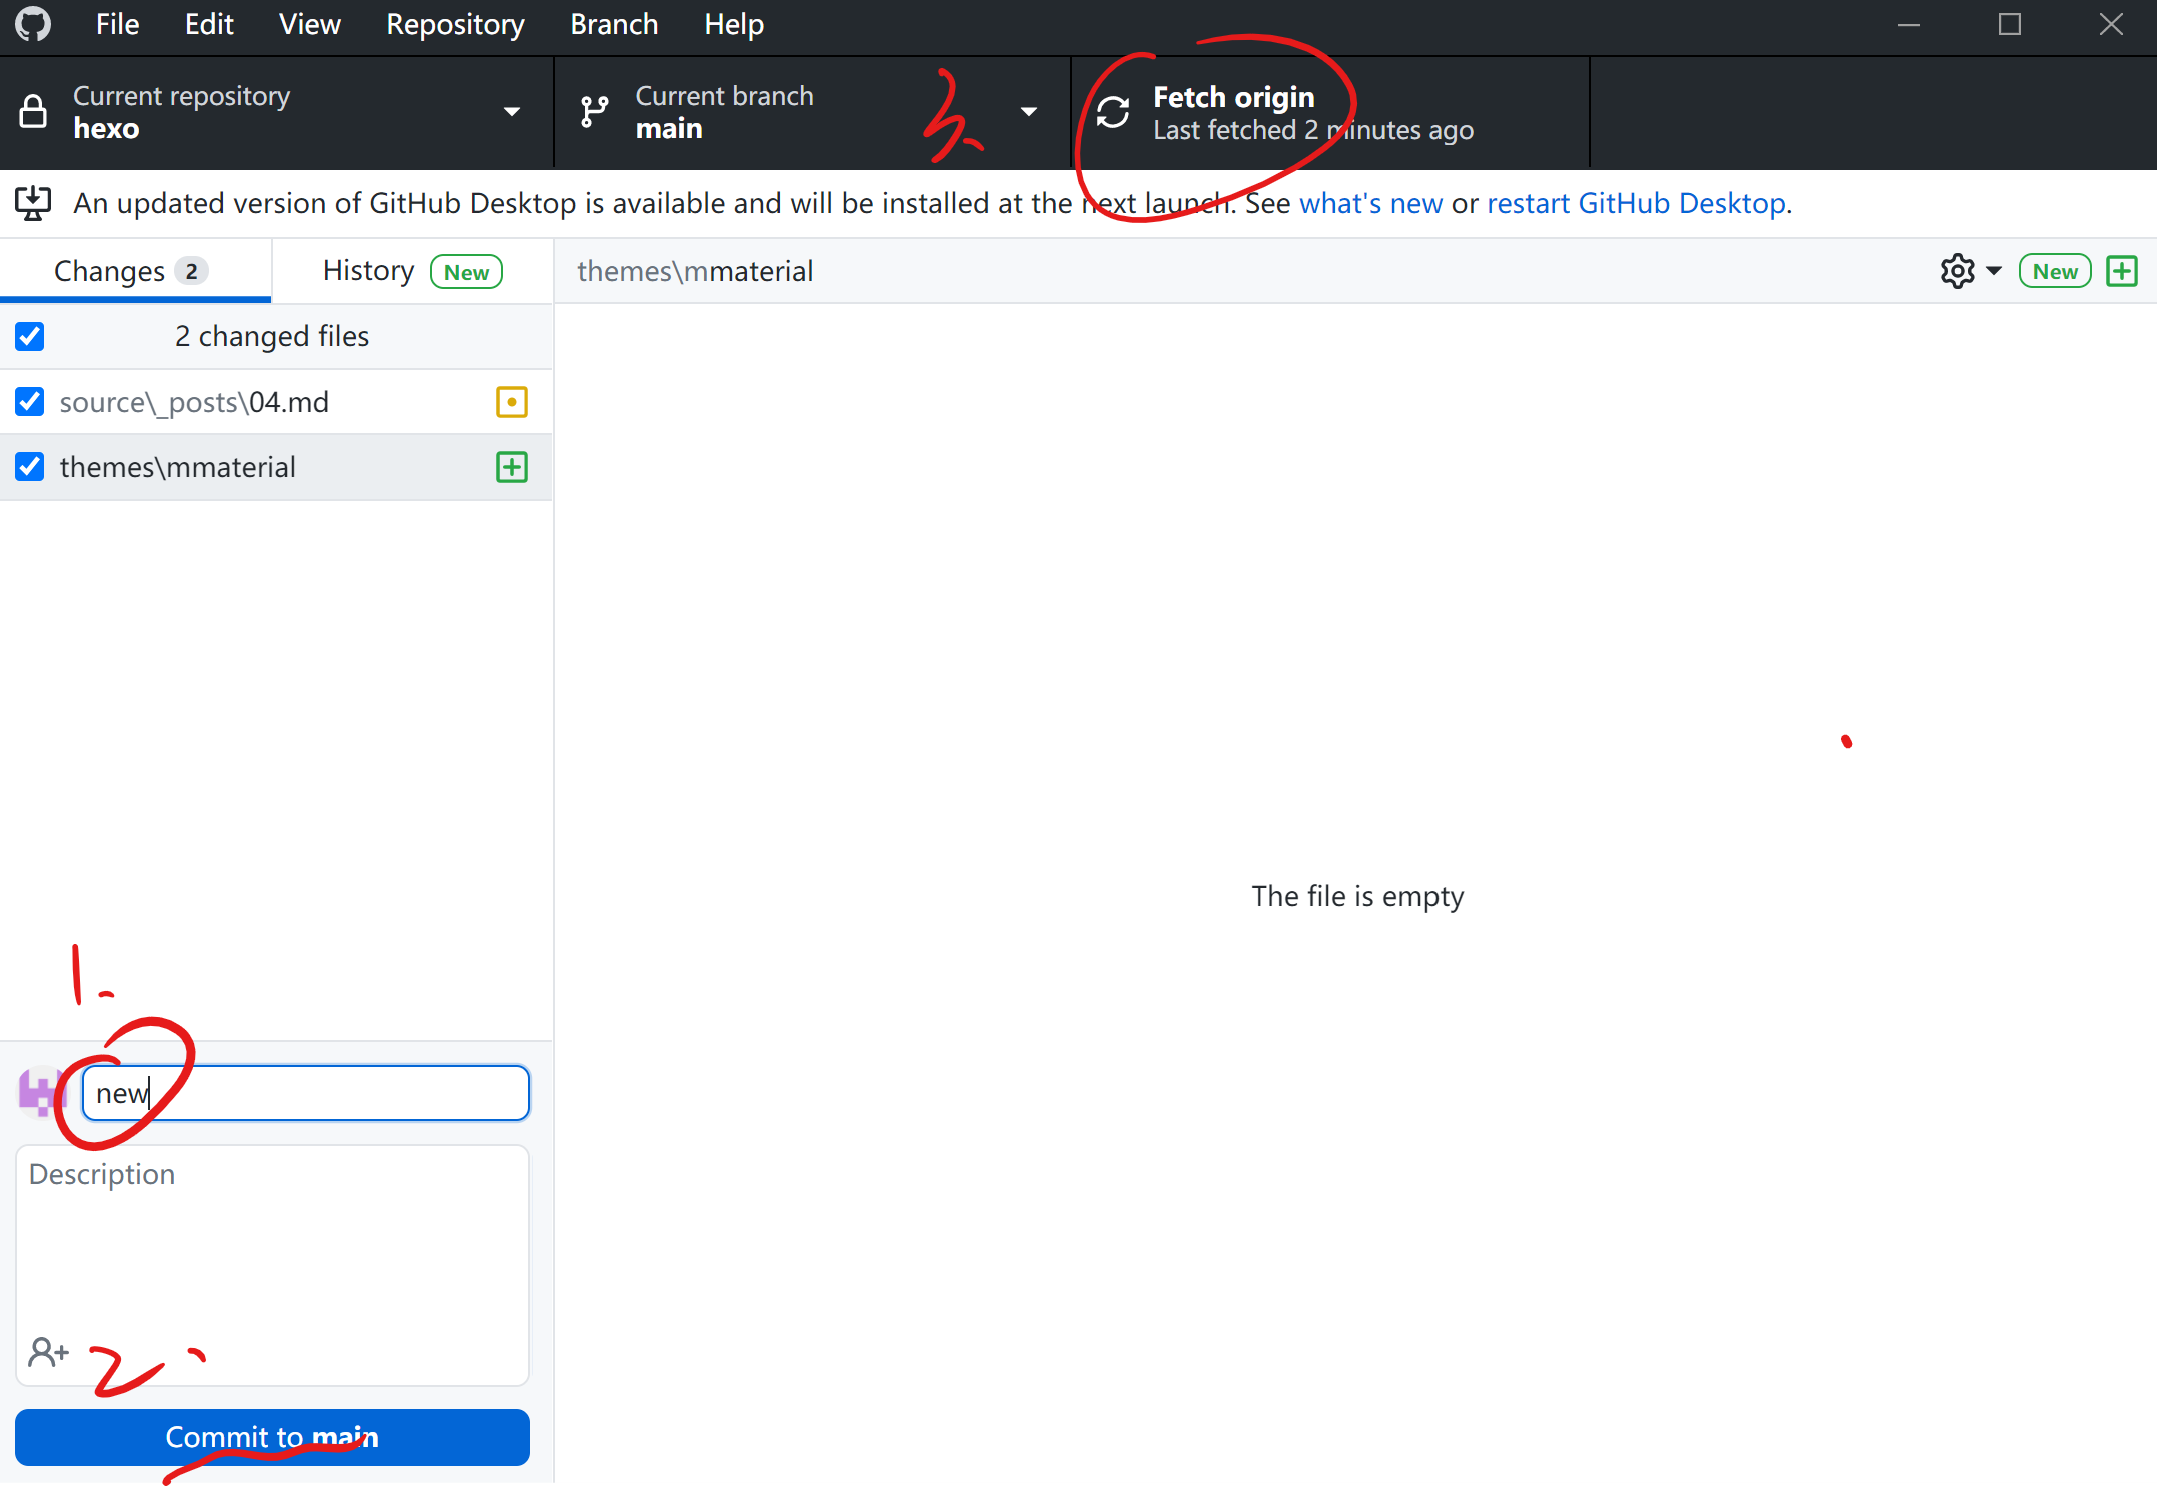Click the user avatar beside summary field
Screen dimensions: 2157x1490
click(40, 1093)
